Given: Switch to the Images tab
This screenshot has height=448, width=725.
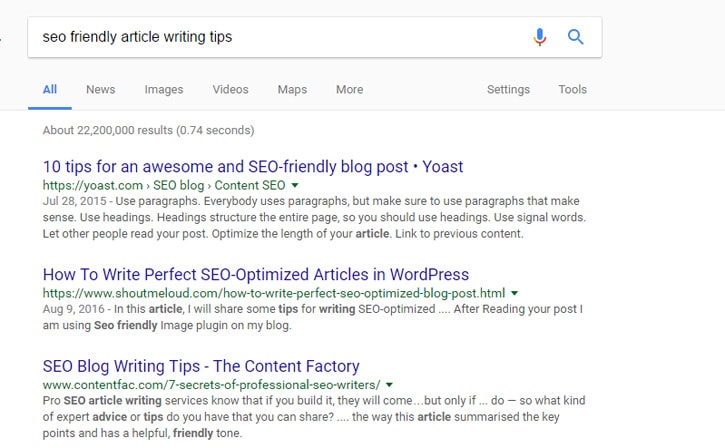Looking at the screenshot, I should pyautogui.click(x=164, y=89).
